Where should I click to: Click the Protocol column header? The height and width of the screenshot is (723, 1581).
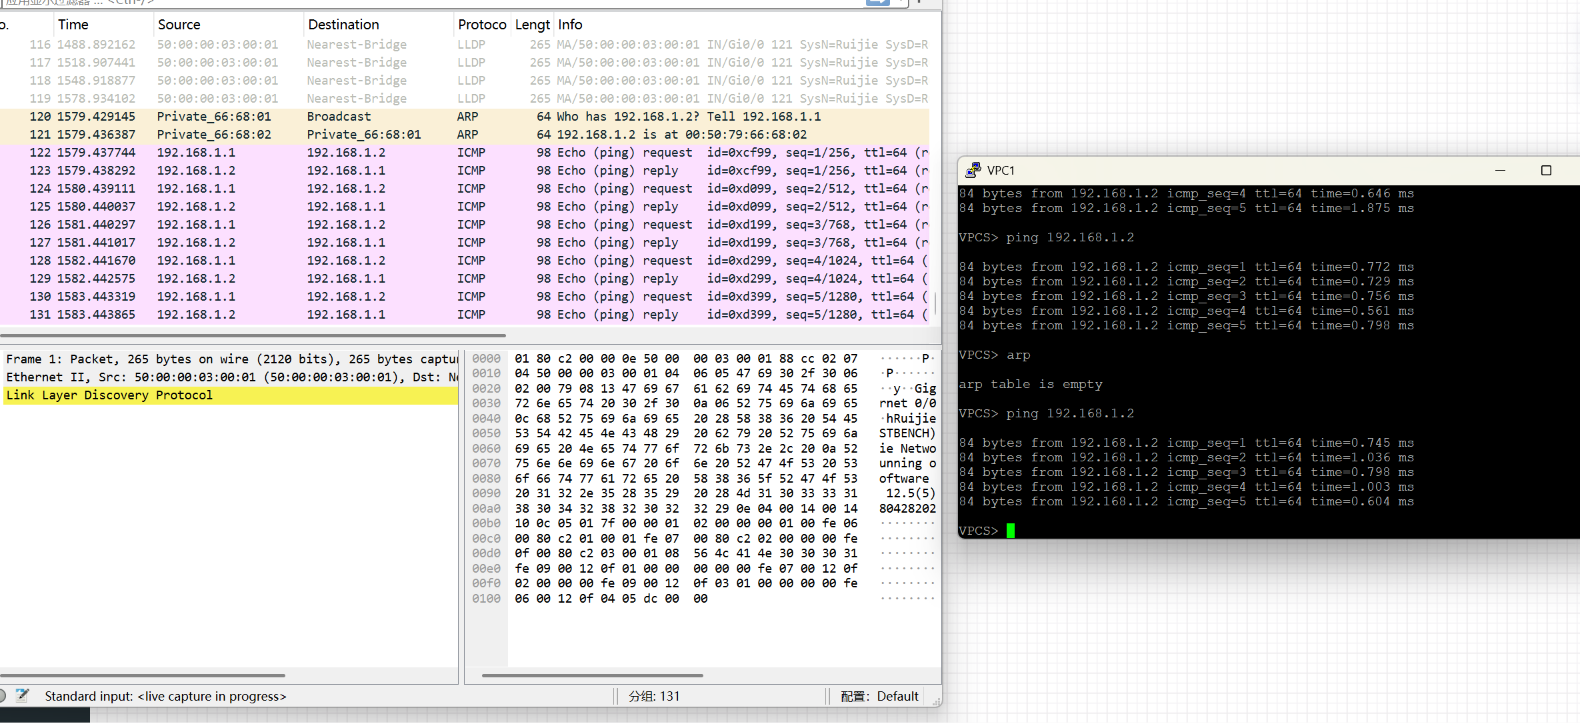pos(482,24)
